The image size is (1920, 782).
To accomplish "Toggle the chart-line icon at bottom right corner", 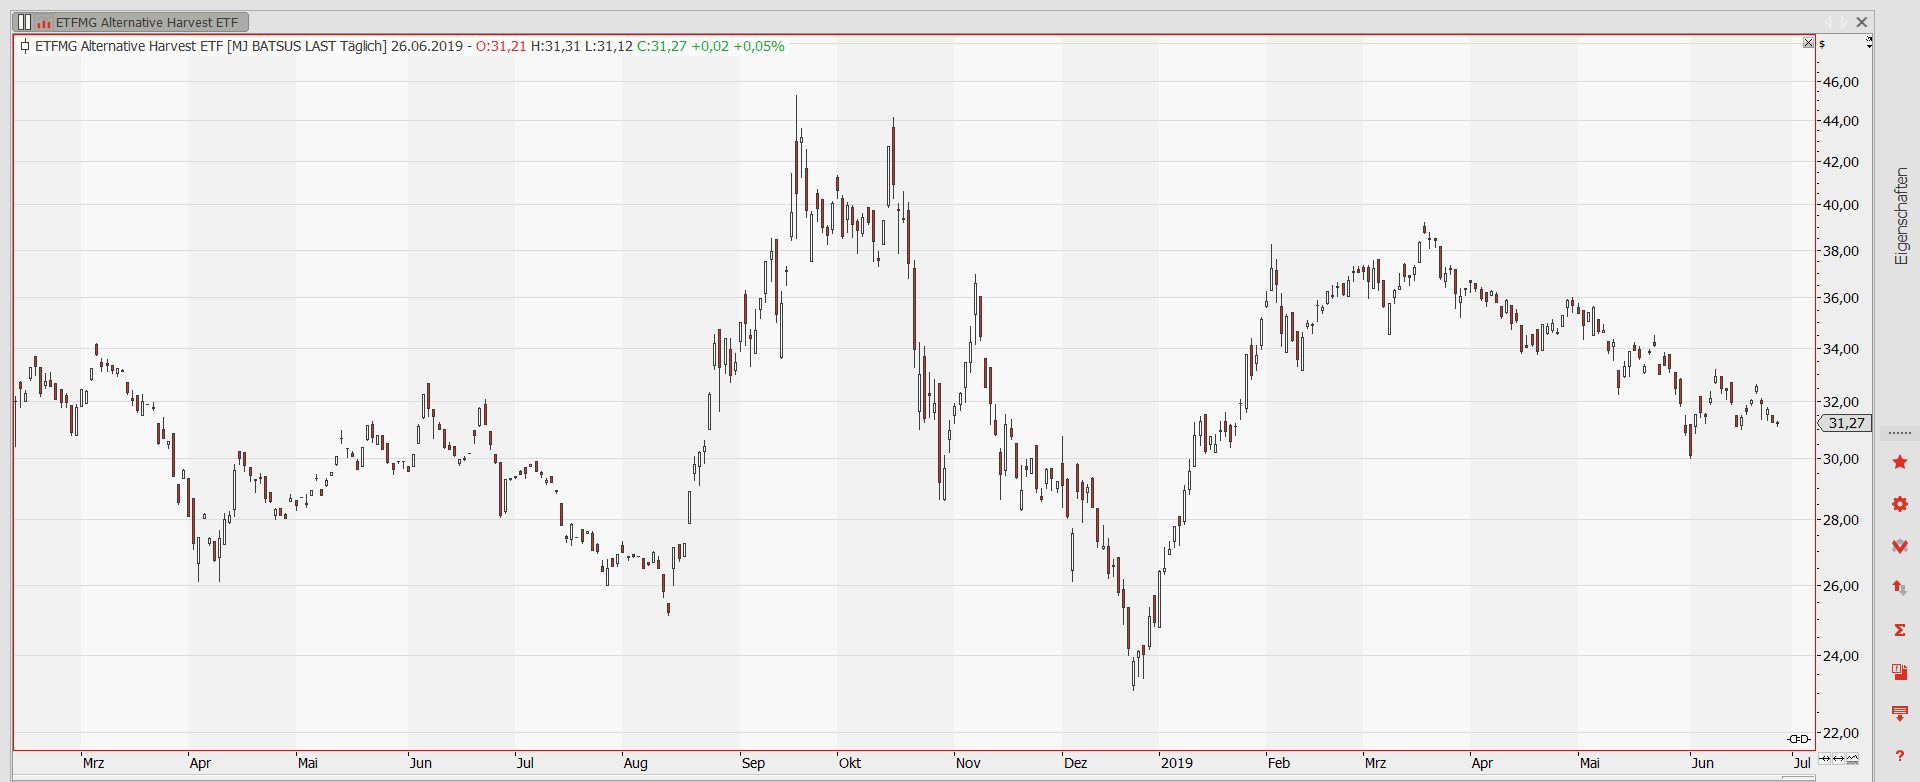I will click(x=1852, y=759).
